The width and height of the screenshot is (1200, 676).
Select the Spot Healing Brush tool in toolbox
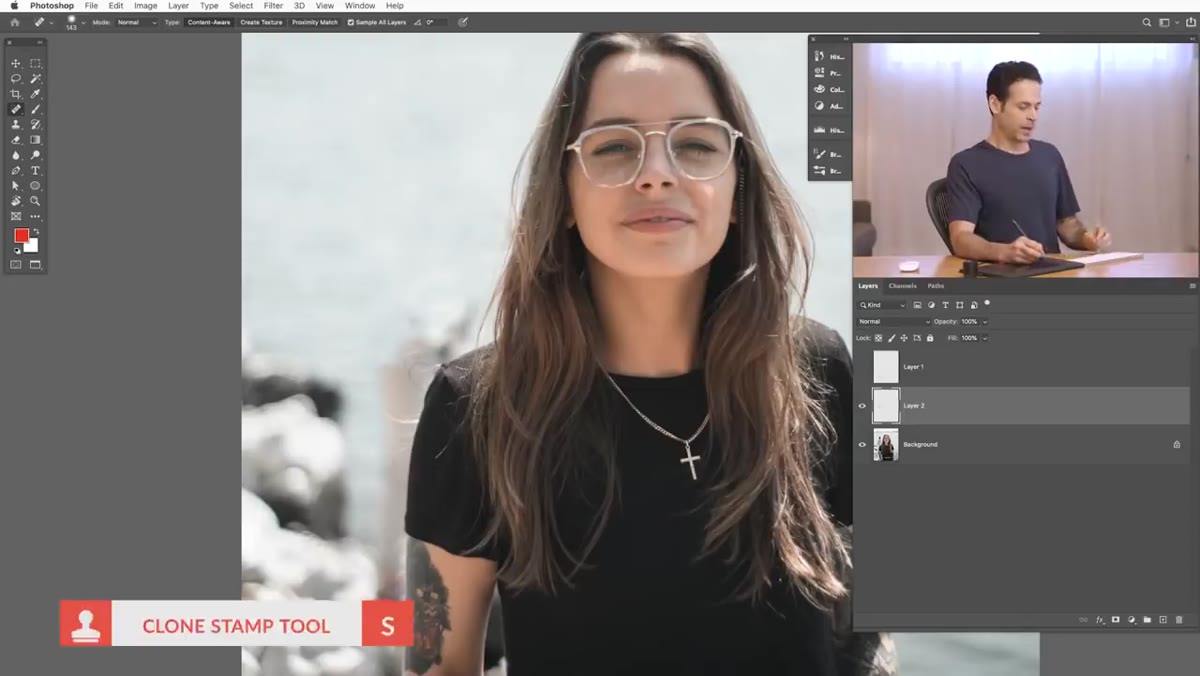pos(16,109)
